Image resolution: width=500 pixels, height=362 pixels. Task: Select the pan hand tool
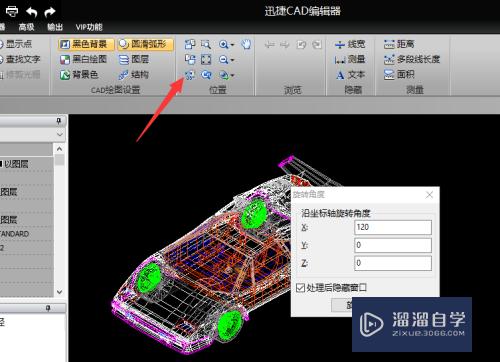246,44
